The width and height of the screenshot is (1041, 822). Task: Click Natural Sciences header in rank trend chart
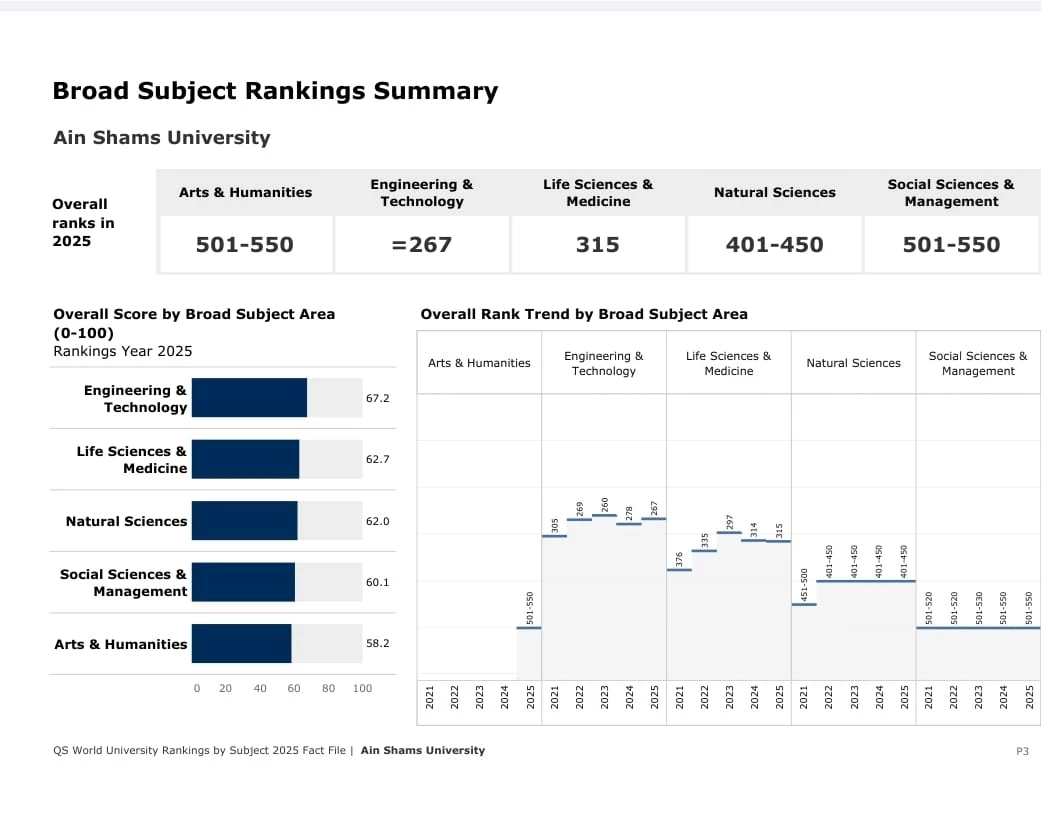(x=853, y=363)
